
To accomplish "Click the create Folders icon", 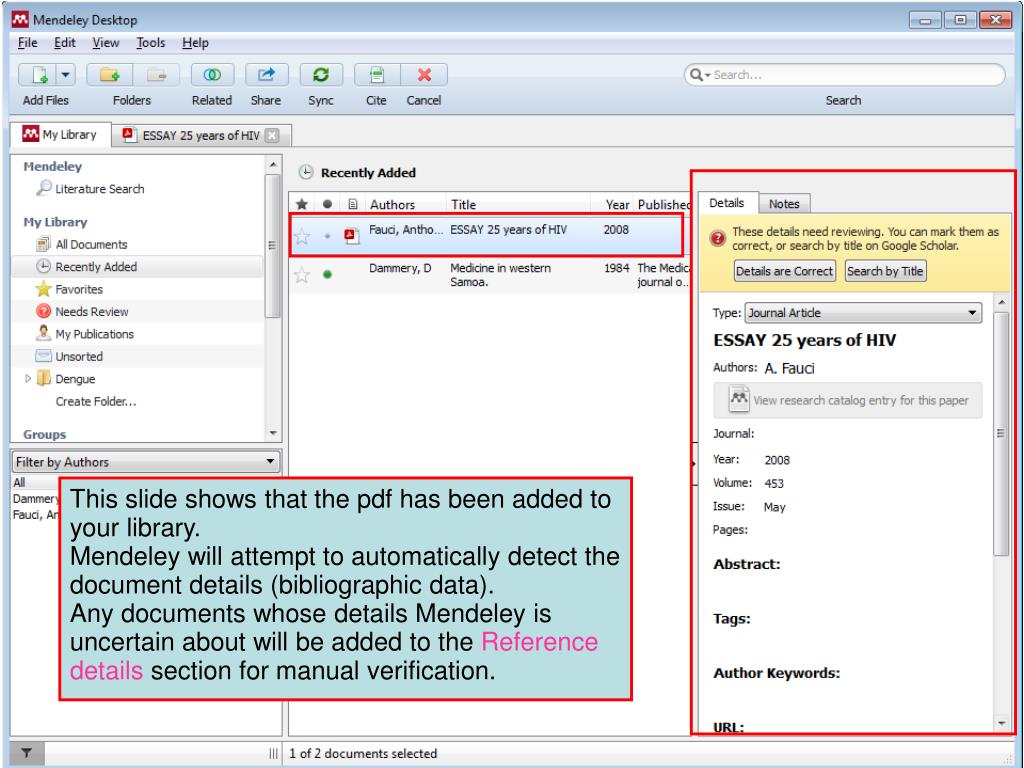I will pos(109,74).
